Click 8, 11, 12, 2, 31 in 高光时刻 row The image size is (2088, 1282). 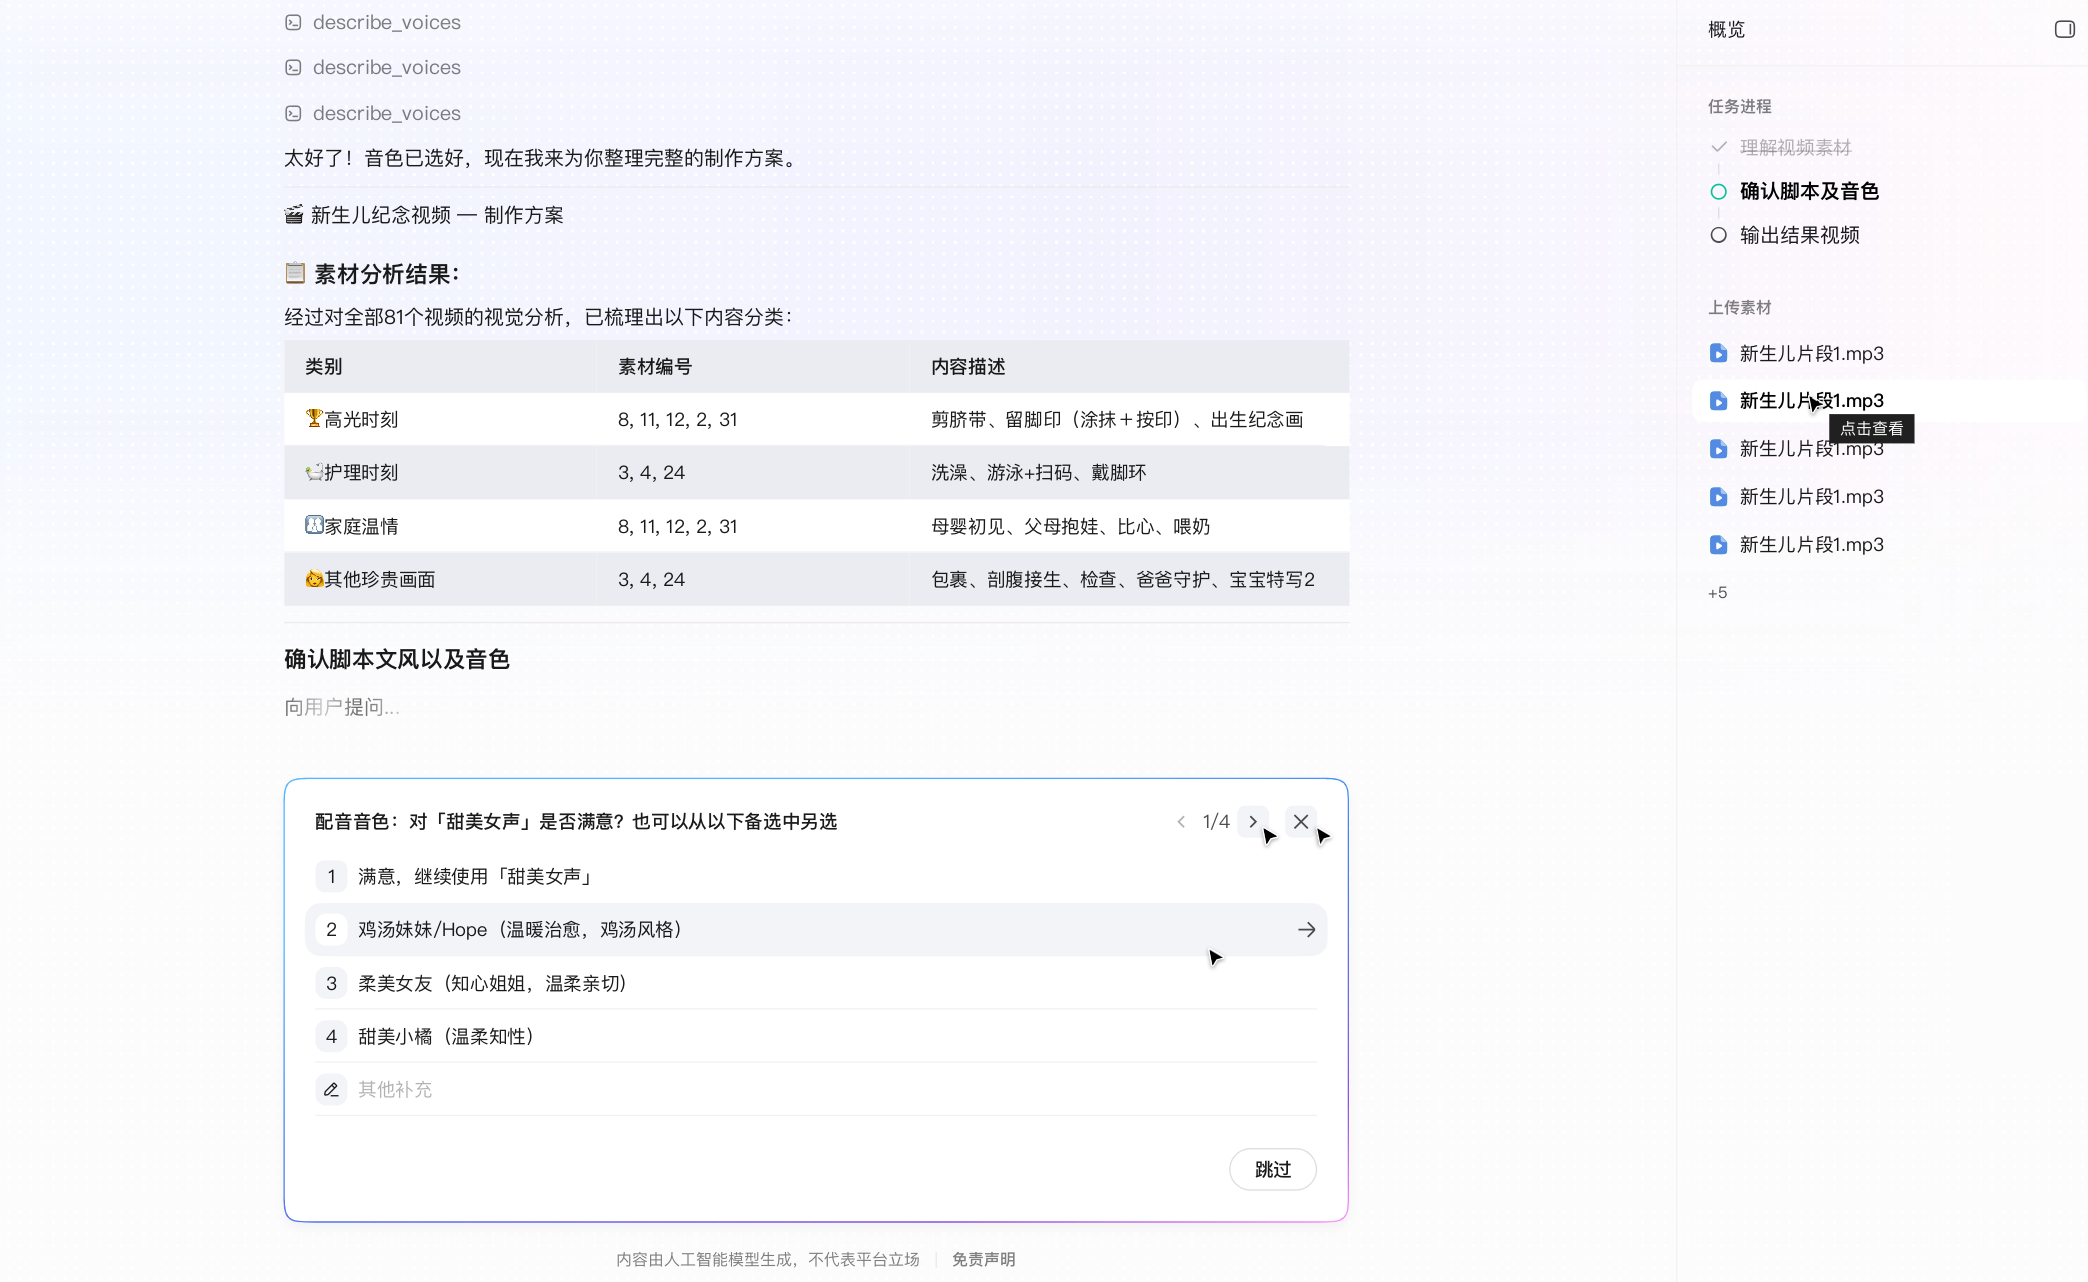click(x=677, y=419)
